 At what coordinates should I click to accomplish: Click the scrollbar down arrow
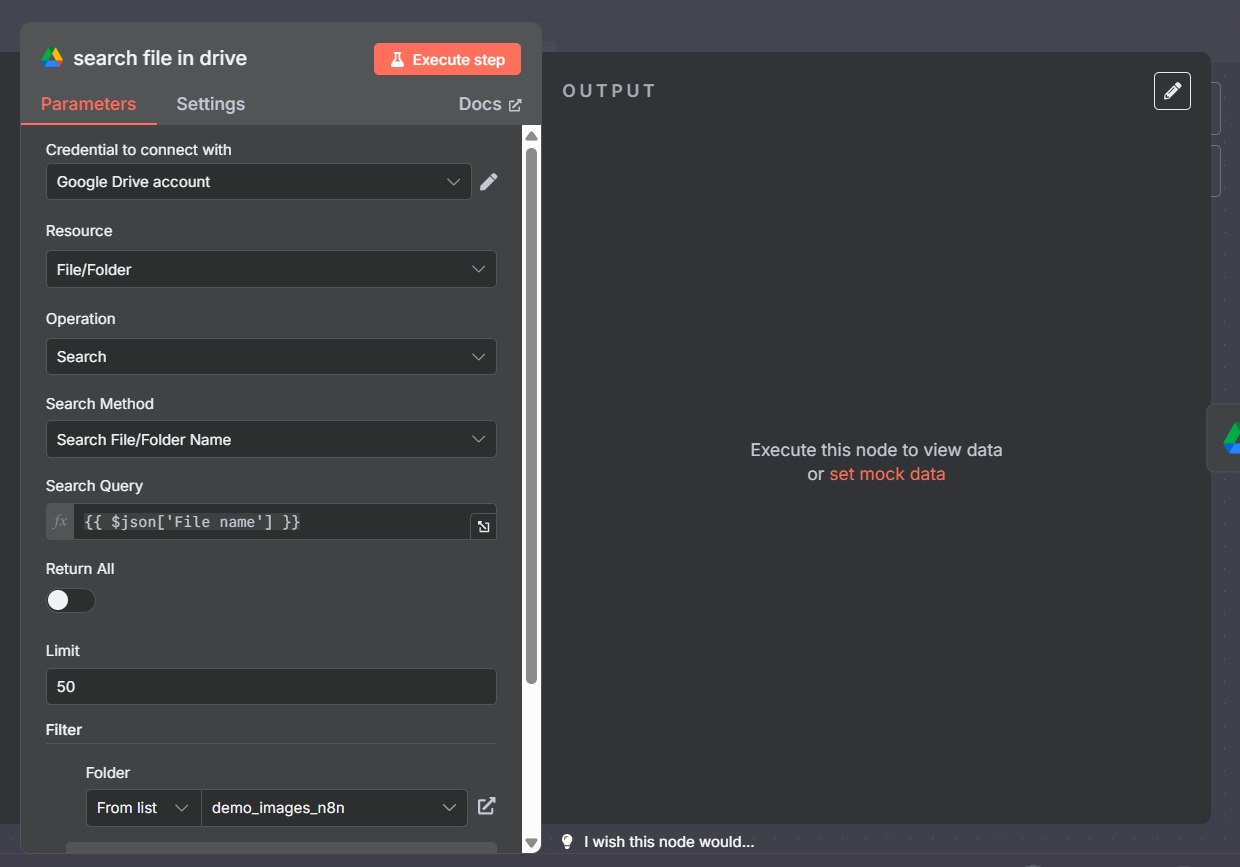[532, 843]
